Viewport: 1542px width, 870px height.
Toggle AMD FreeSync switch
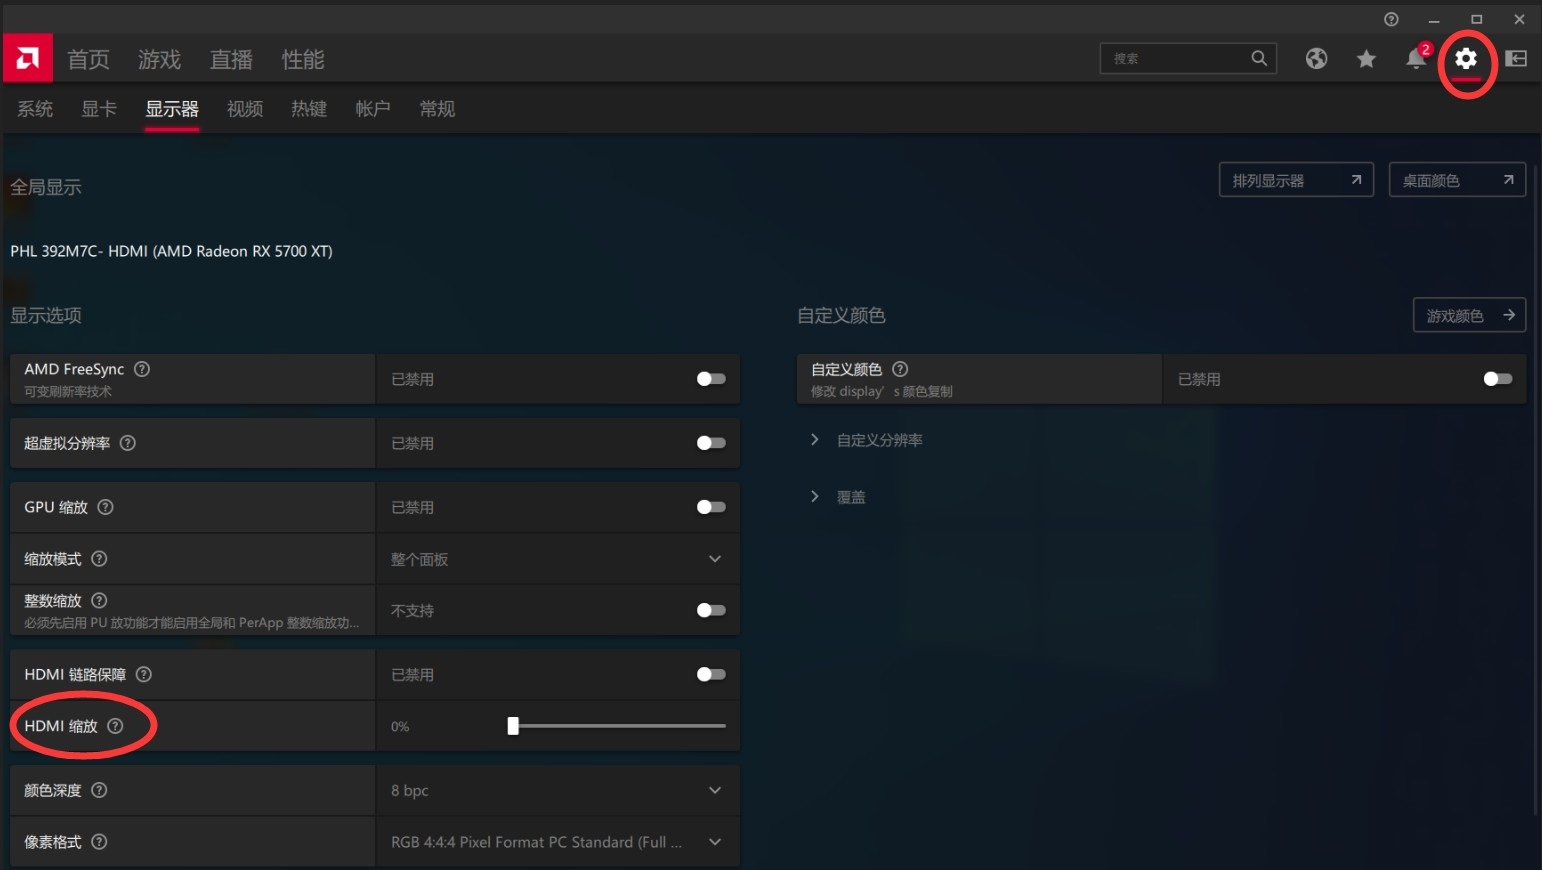[x=711, y=379]
